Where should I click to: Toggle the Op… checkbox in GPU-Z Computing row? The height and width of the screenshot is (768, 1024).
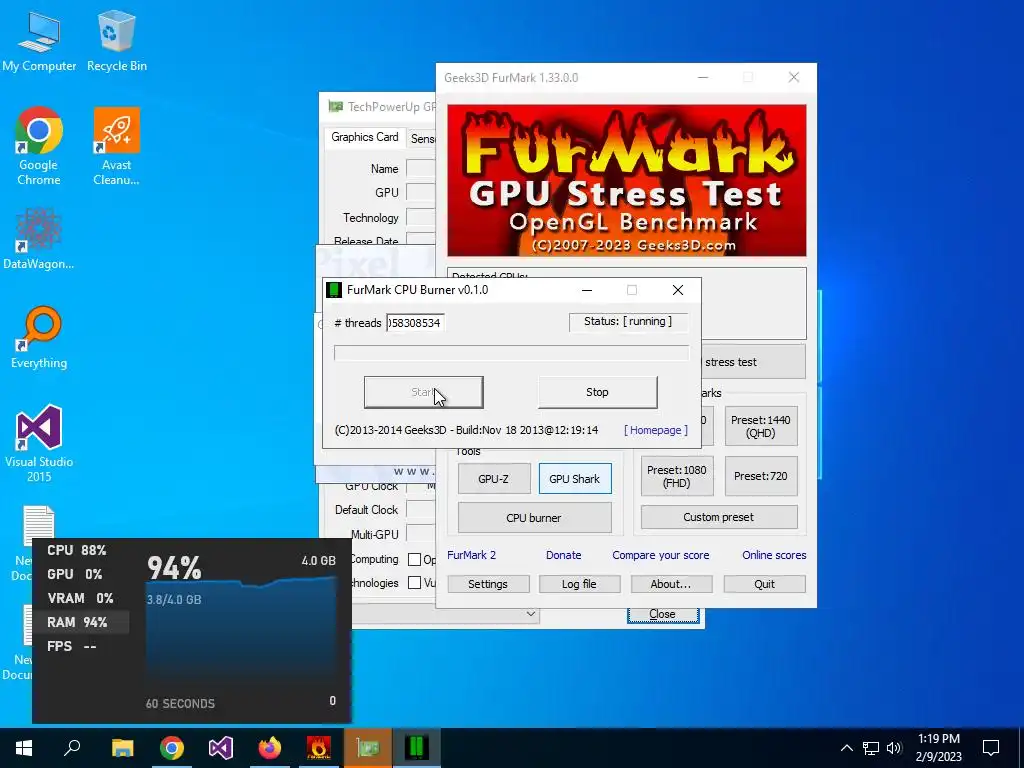point(414,560)
